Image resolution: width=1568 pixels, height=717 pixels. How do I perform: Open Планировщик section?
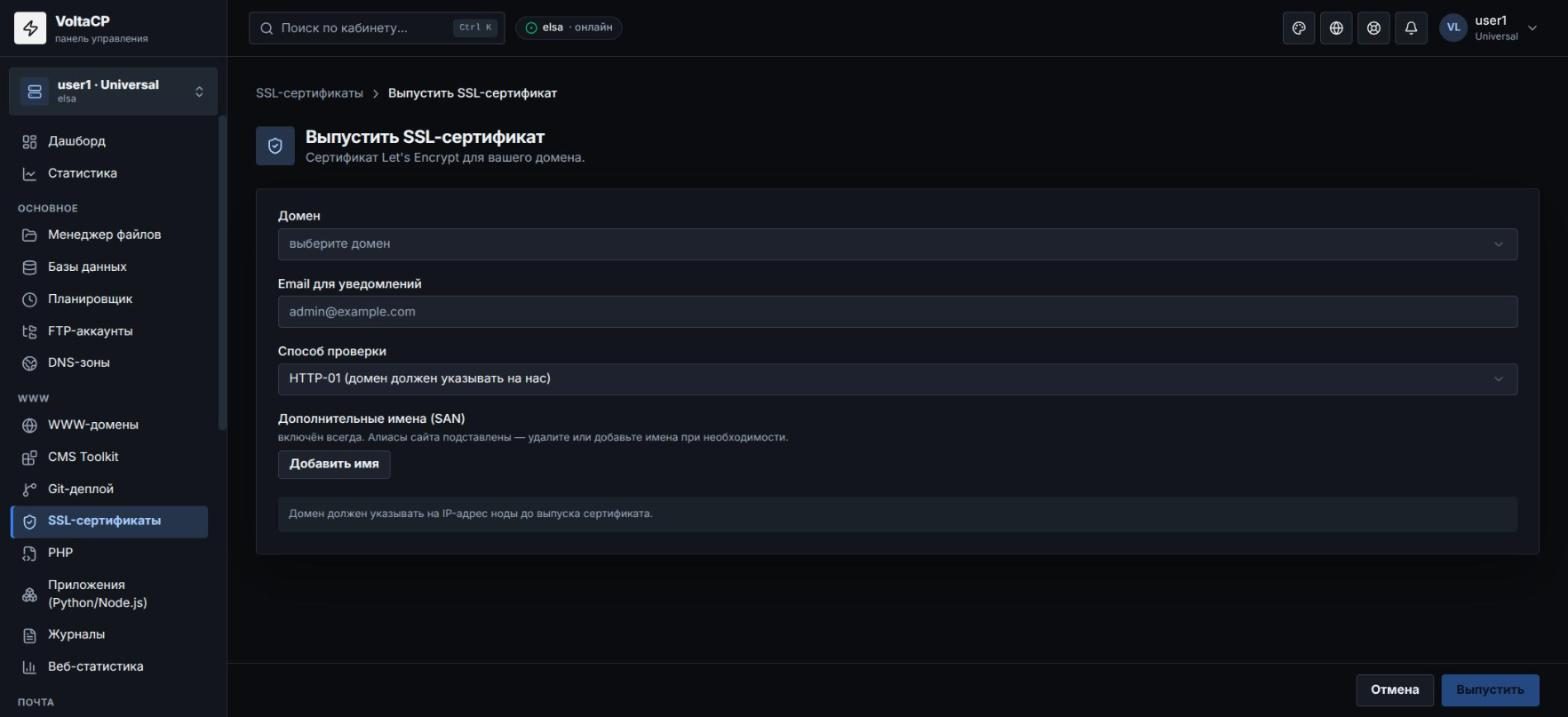109,299
